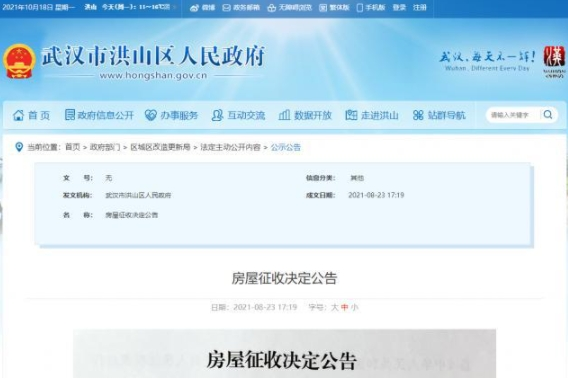Click the www.hongshan.gov.cn site URL text
Image resolution: width=568 pixels, height=379 pixels.
pos(153,75)
